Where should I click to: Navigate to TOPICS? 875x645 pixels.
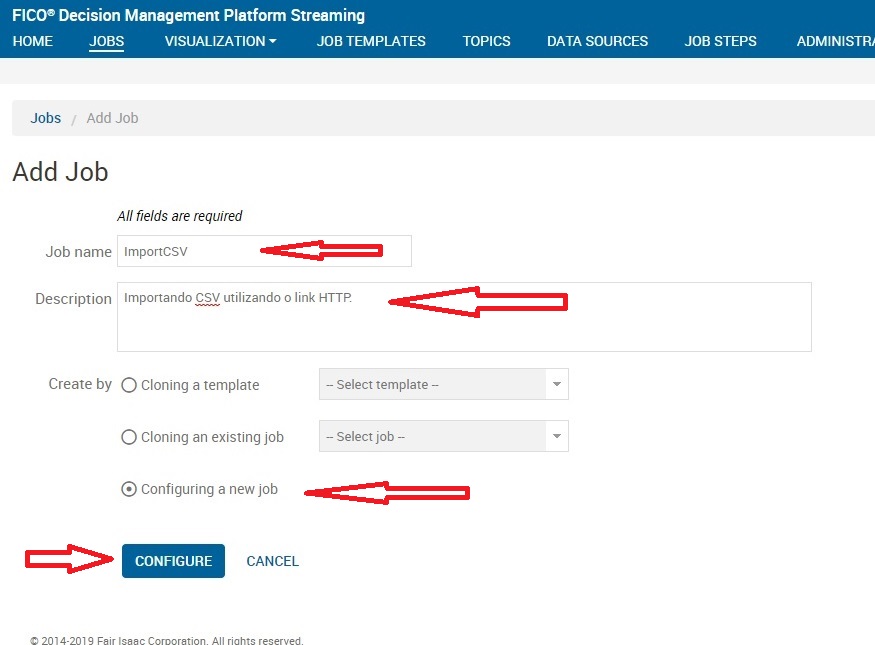coord(486,41)
